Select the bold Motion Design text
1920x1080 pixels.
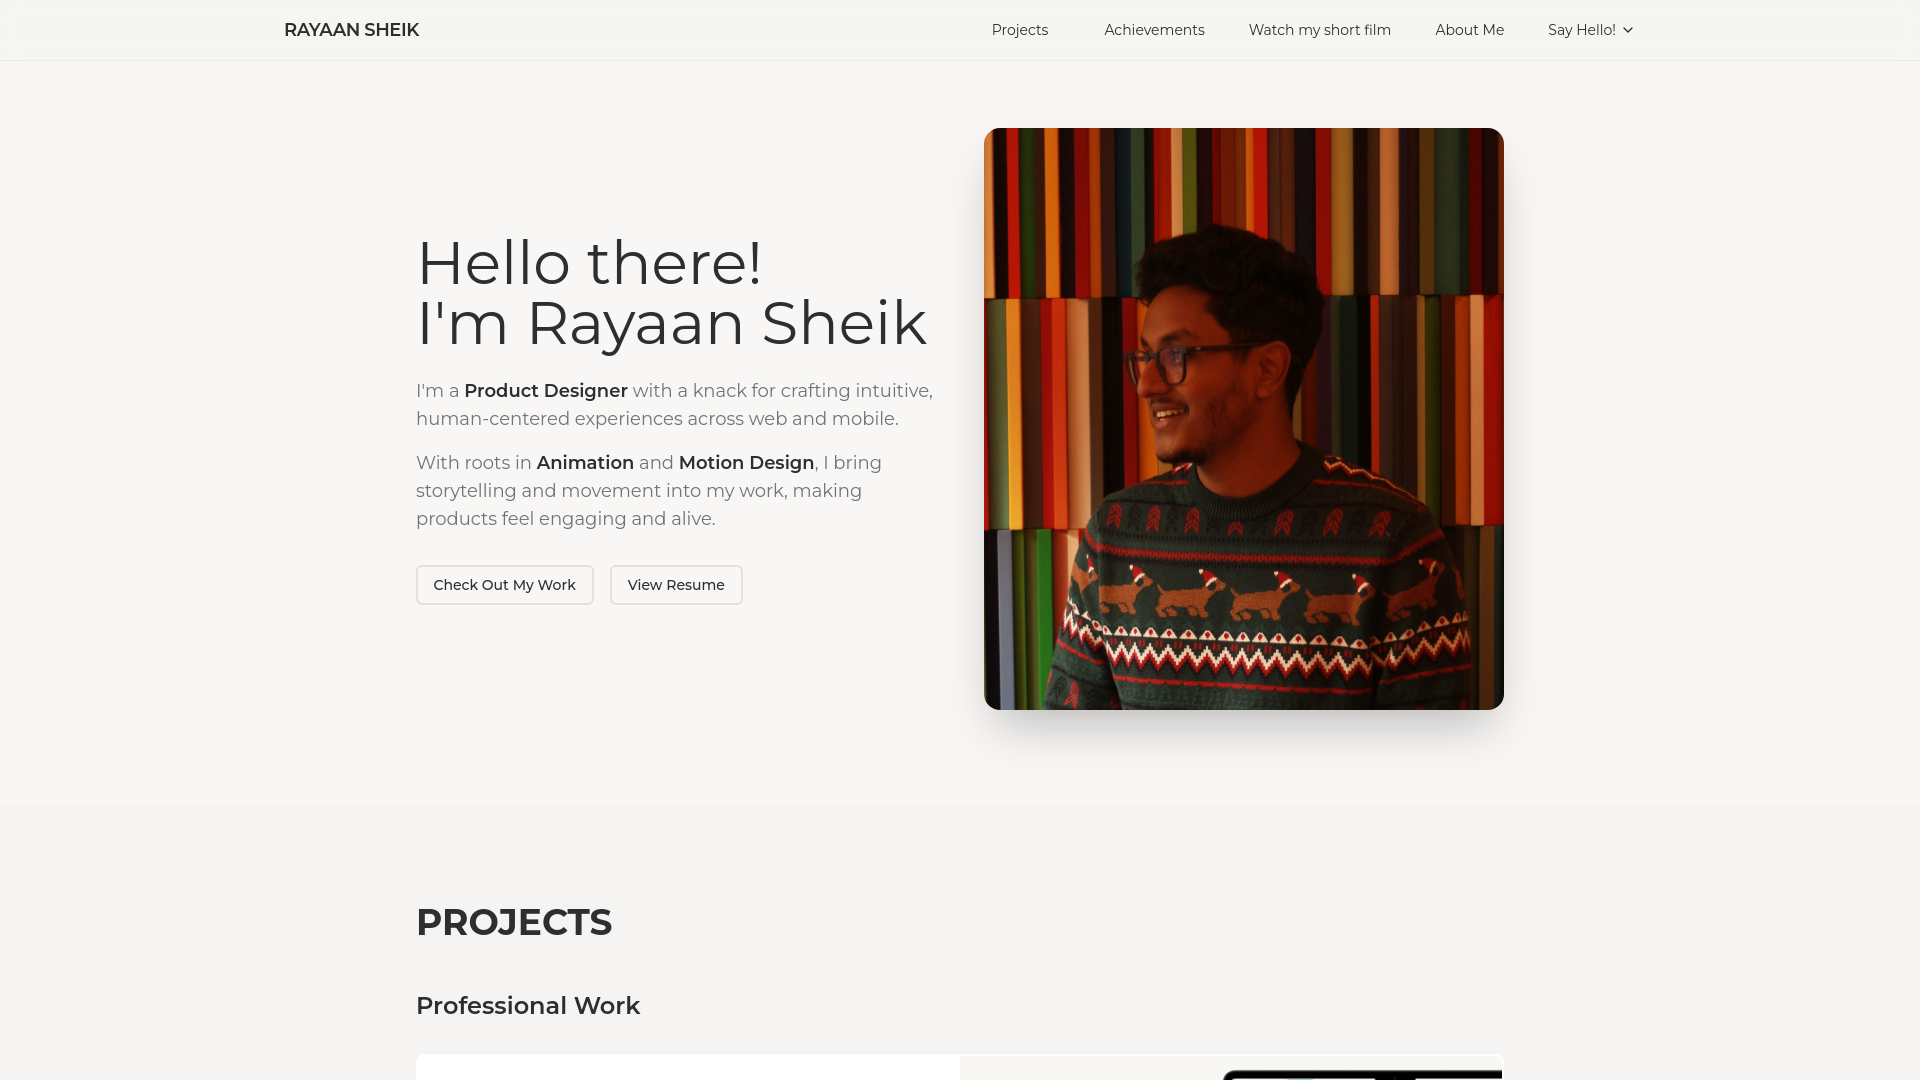pyautogui.click(x=746, y=463)
